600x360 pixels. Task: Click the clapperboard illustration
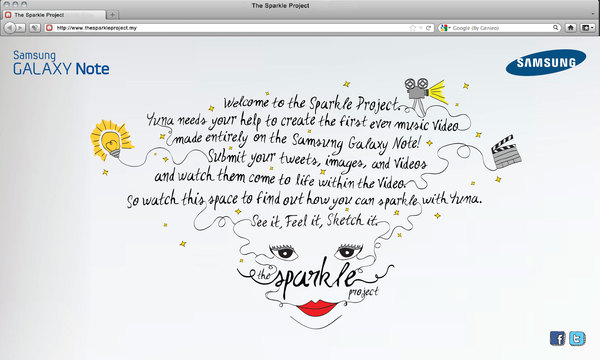point(506,151)
